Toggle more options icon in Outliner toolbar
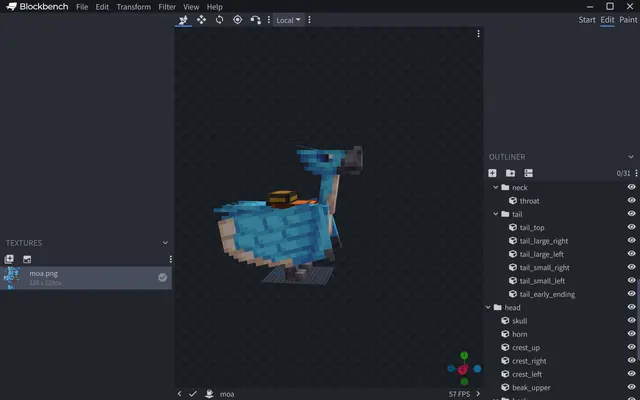The image size is (640, 400). coord(529,173)
